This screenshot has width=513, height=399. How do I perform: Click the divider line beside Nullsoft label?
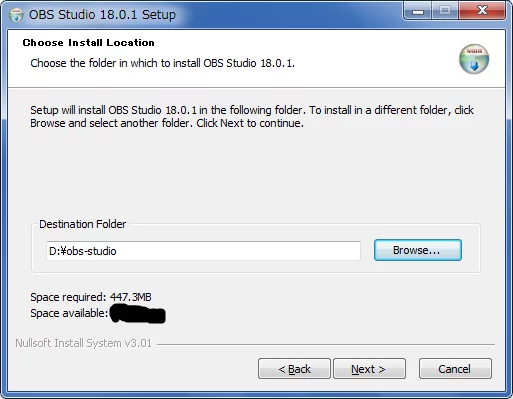click(x=326, y=344)
